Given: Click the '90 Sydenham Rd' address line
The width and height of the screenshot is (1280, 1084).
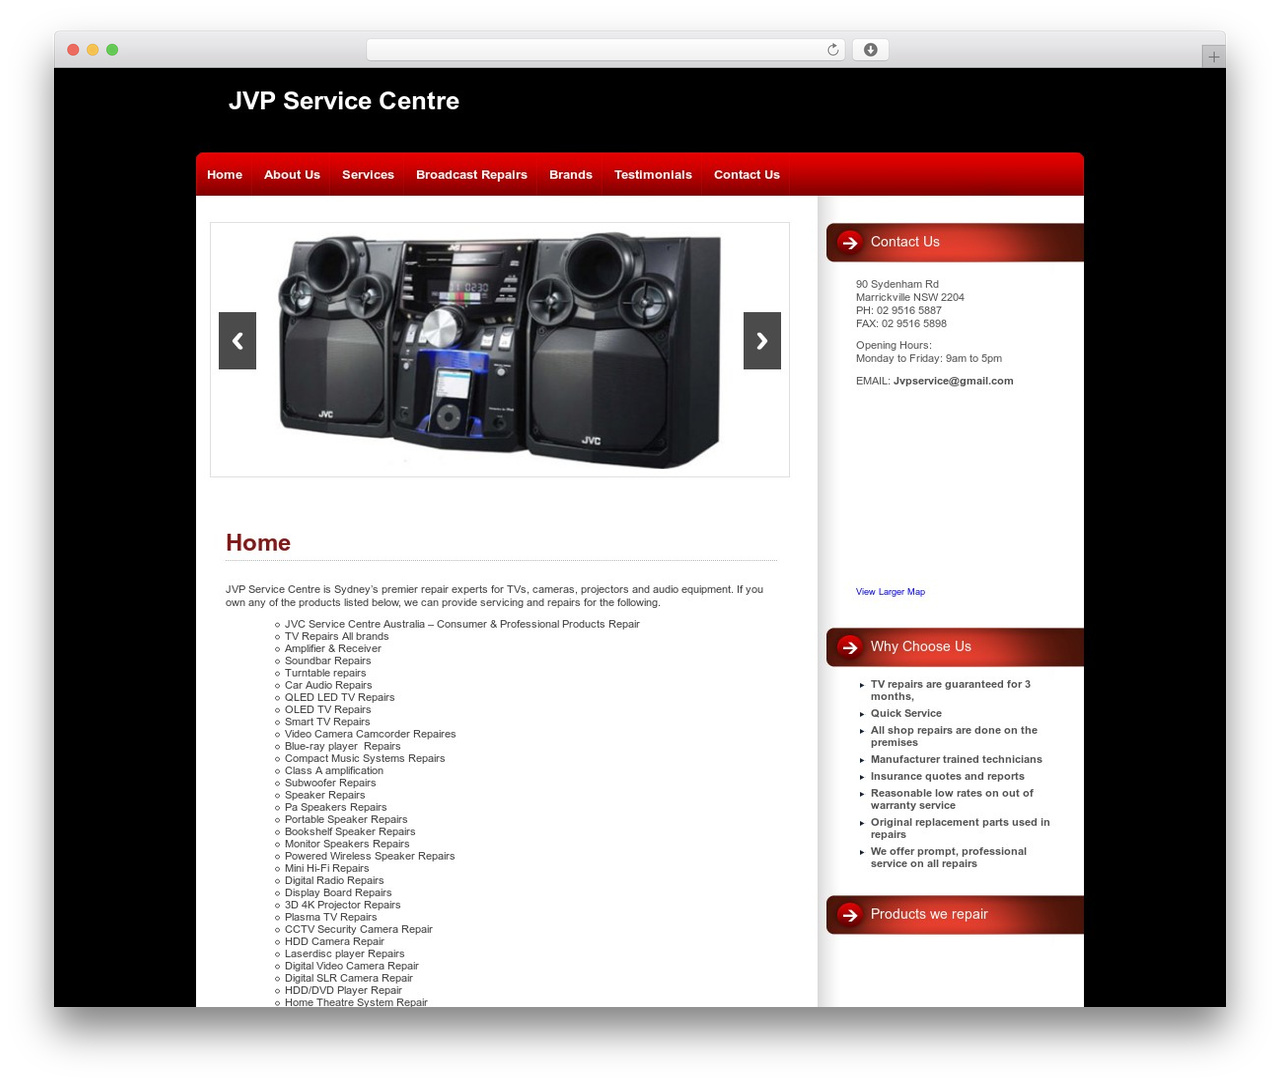Looking at the screenshot, I should point(897,284).
